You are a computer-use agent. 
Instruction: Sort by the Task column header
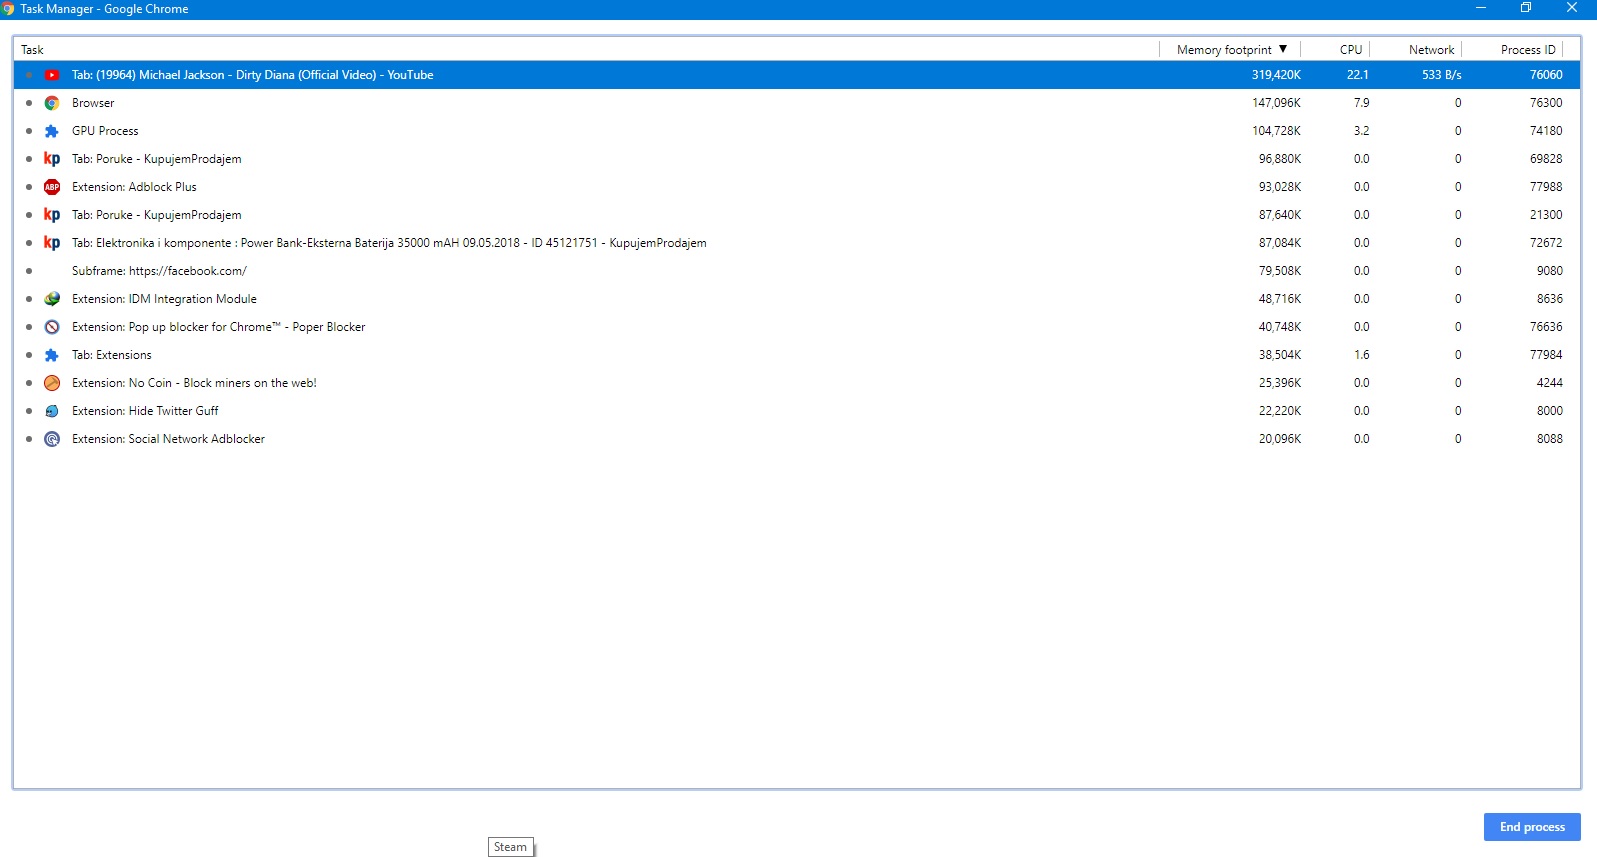tap(586, 49)
